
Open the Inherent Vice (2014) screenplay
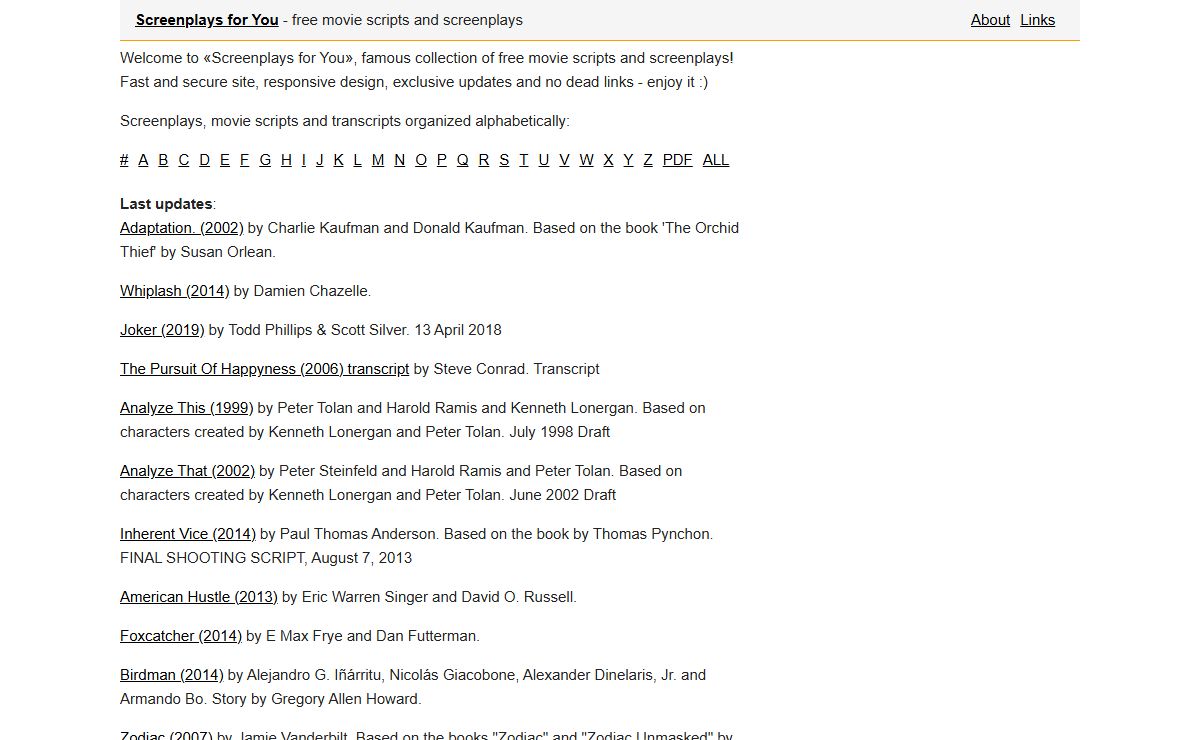click(x=188, y=534)
